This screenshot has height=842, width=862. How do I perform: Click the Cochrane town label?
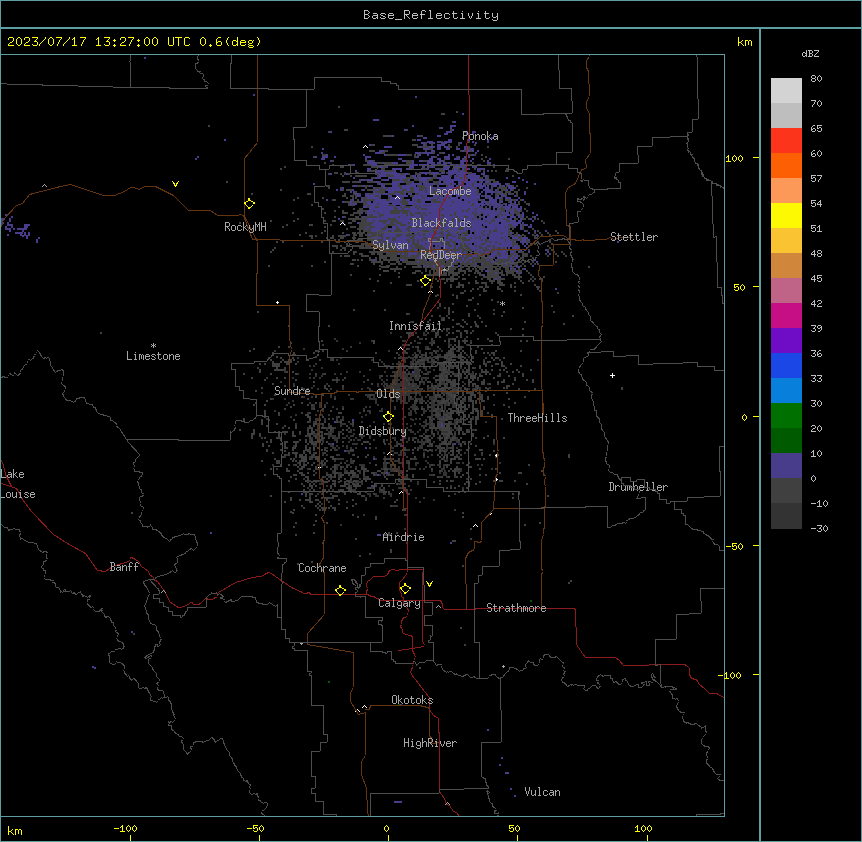[322, 568]
